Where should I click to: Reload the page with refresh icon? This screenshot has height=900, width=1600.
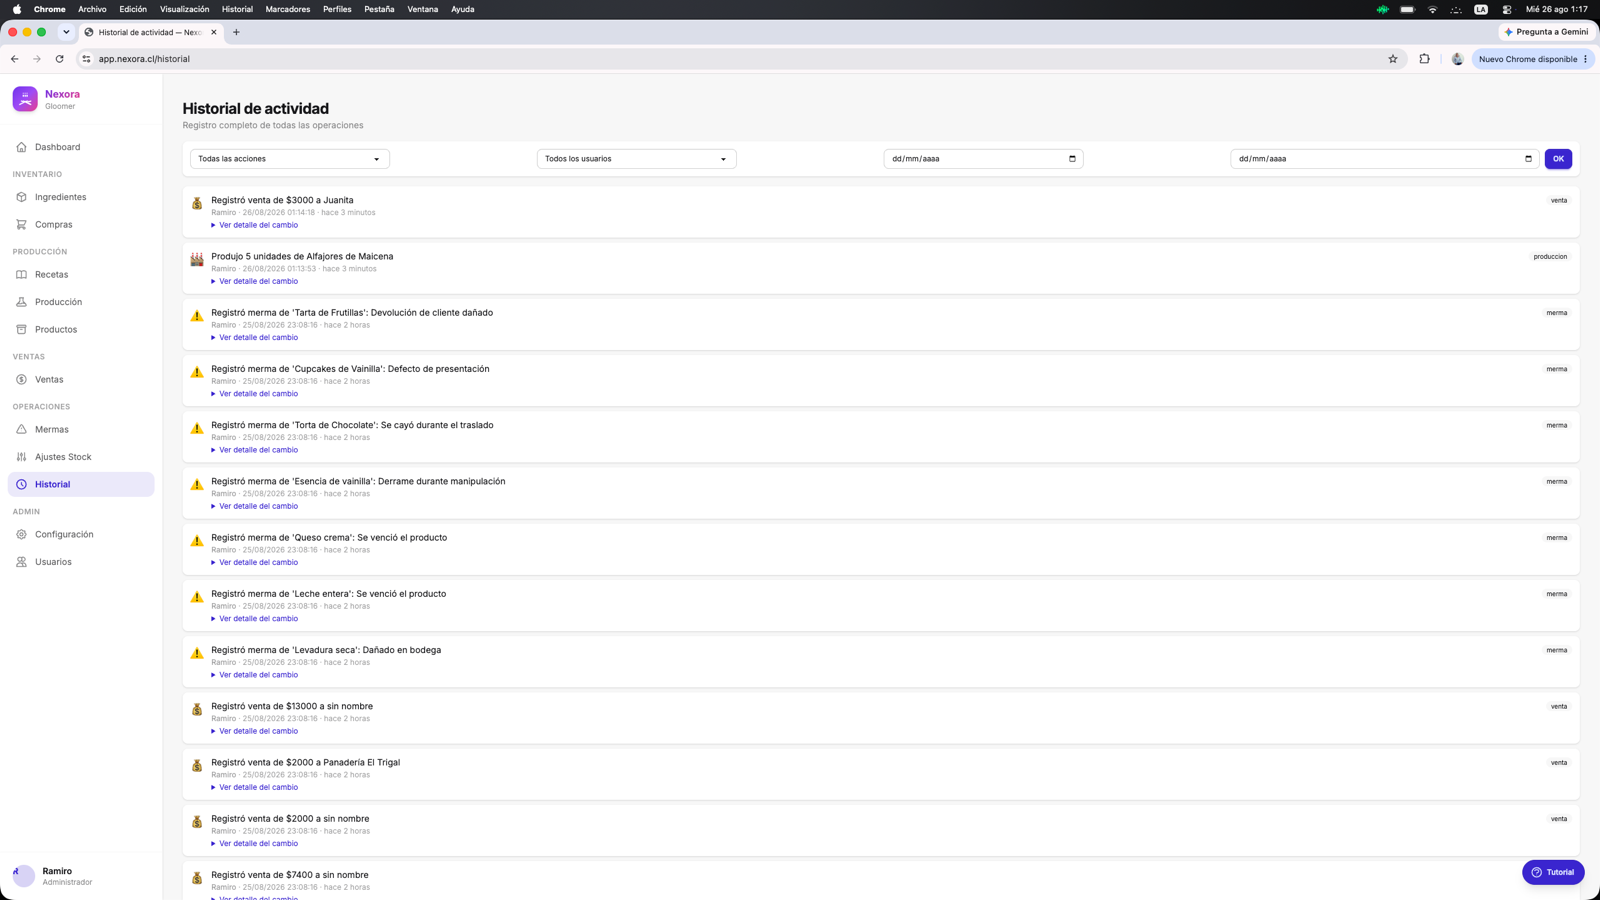60,59
